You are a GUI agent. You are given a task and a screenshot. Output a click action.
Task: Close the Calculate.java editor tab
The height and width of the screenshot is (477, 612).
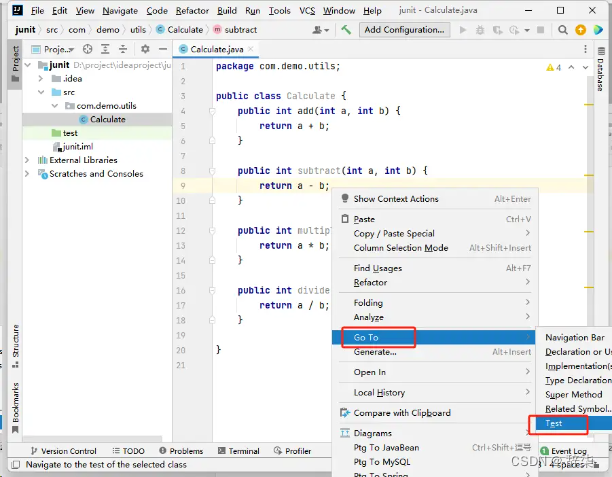(251, 49)
